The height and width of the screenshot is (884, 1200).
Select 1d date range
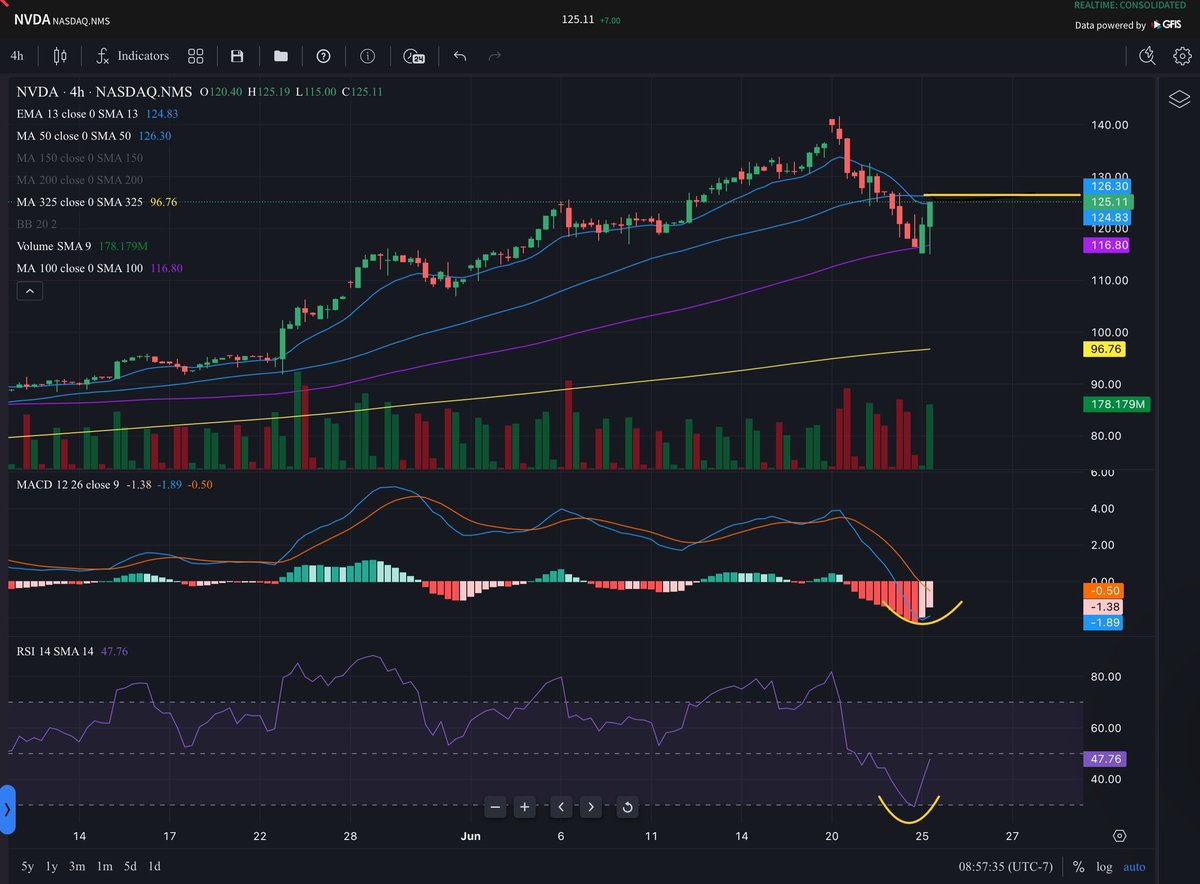click(154, 867)
